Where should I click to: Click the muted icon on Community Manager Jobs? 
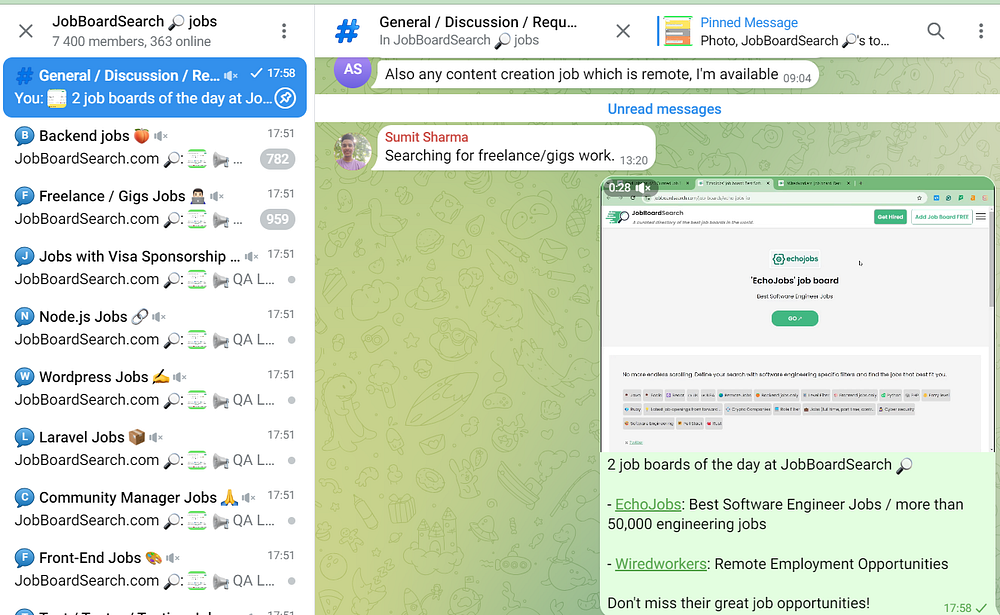tap(249, 498)
